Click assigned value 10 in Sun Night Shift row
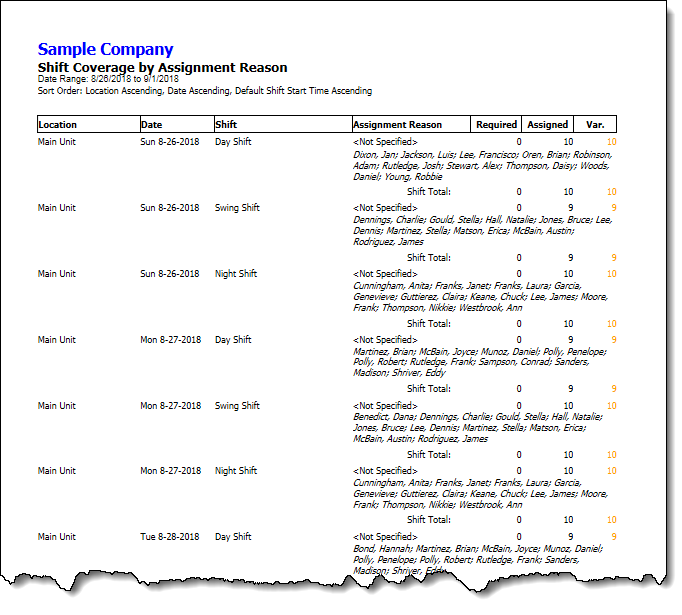Screen dimensions: 682x615 (x=568, y=274)
